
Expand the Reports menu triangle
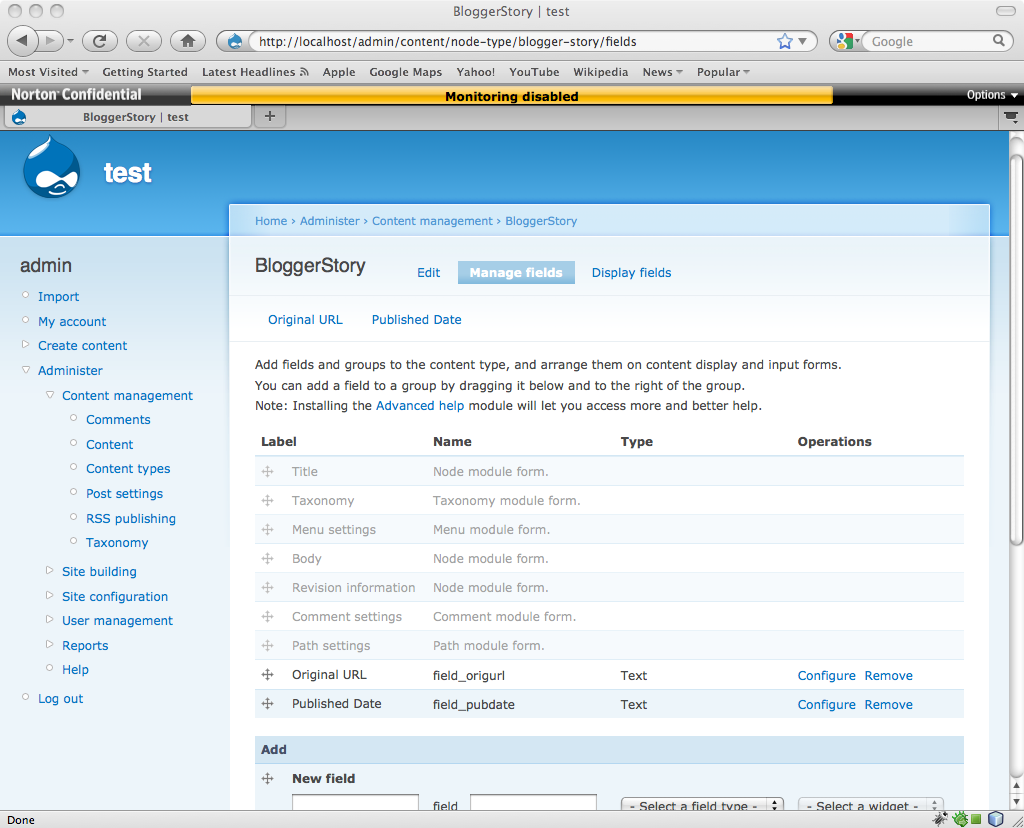tap(50, 644)
